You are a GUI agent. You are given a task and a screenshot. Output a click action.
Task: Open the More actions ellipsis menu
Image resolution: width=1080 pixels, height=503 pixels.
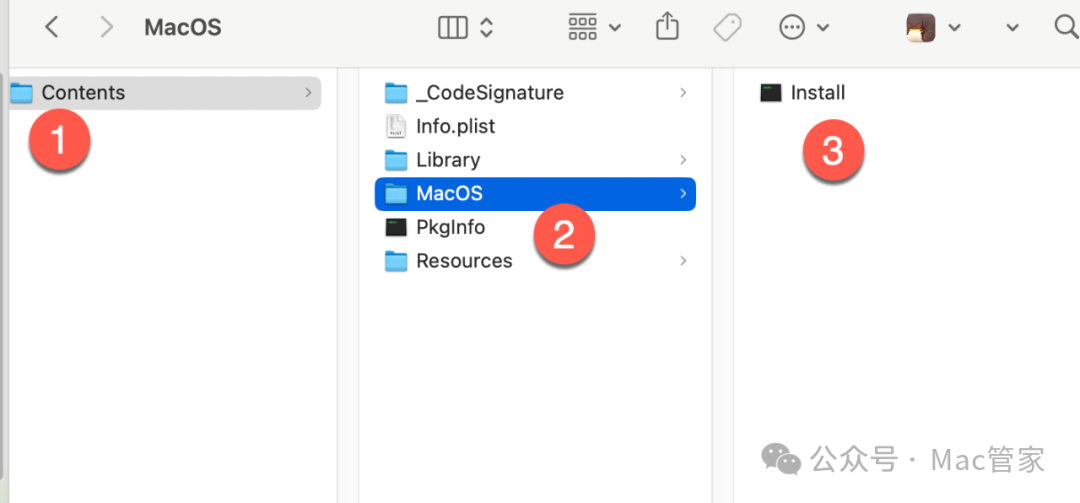792,28
